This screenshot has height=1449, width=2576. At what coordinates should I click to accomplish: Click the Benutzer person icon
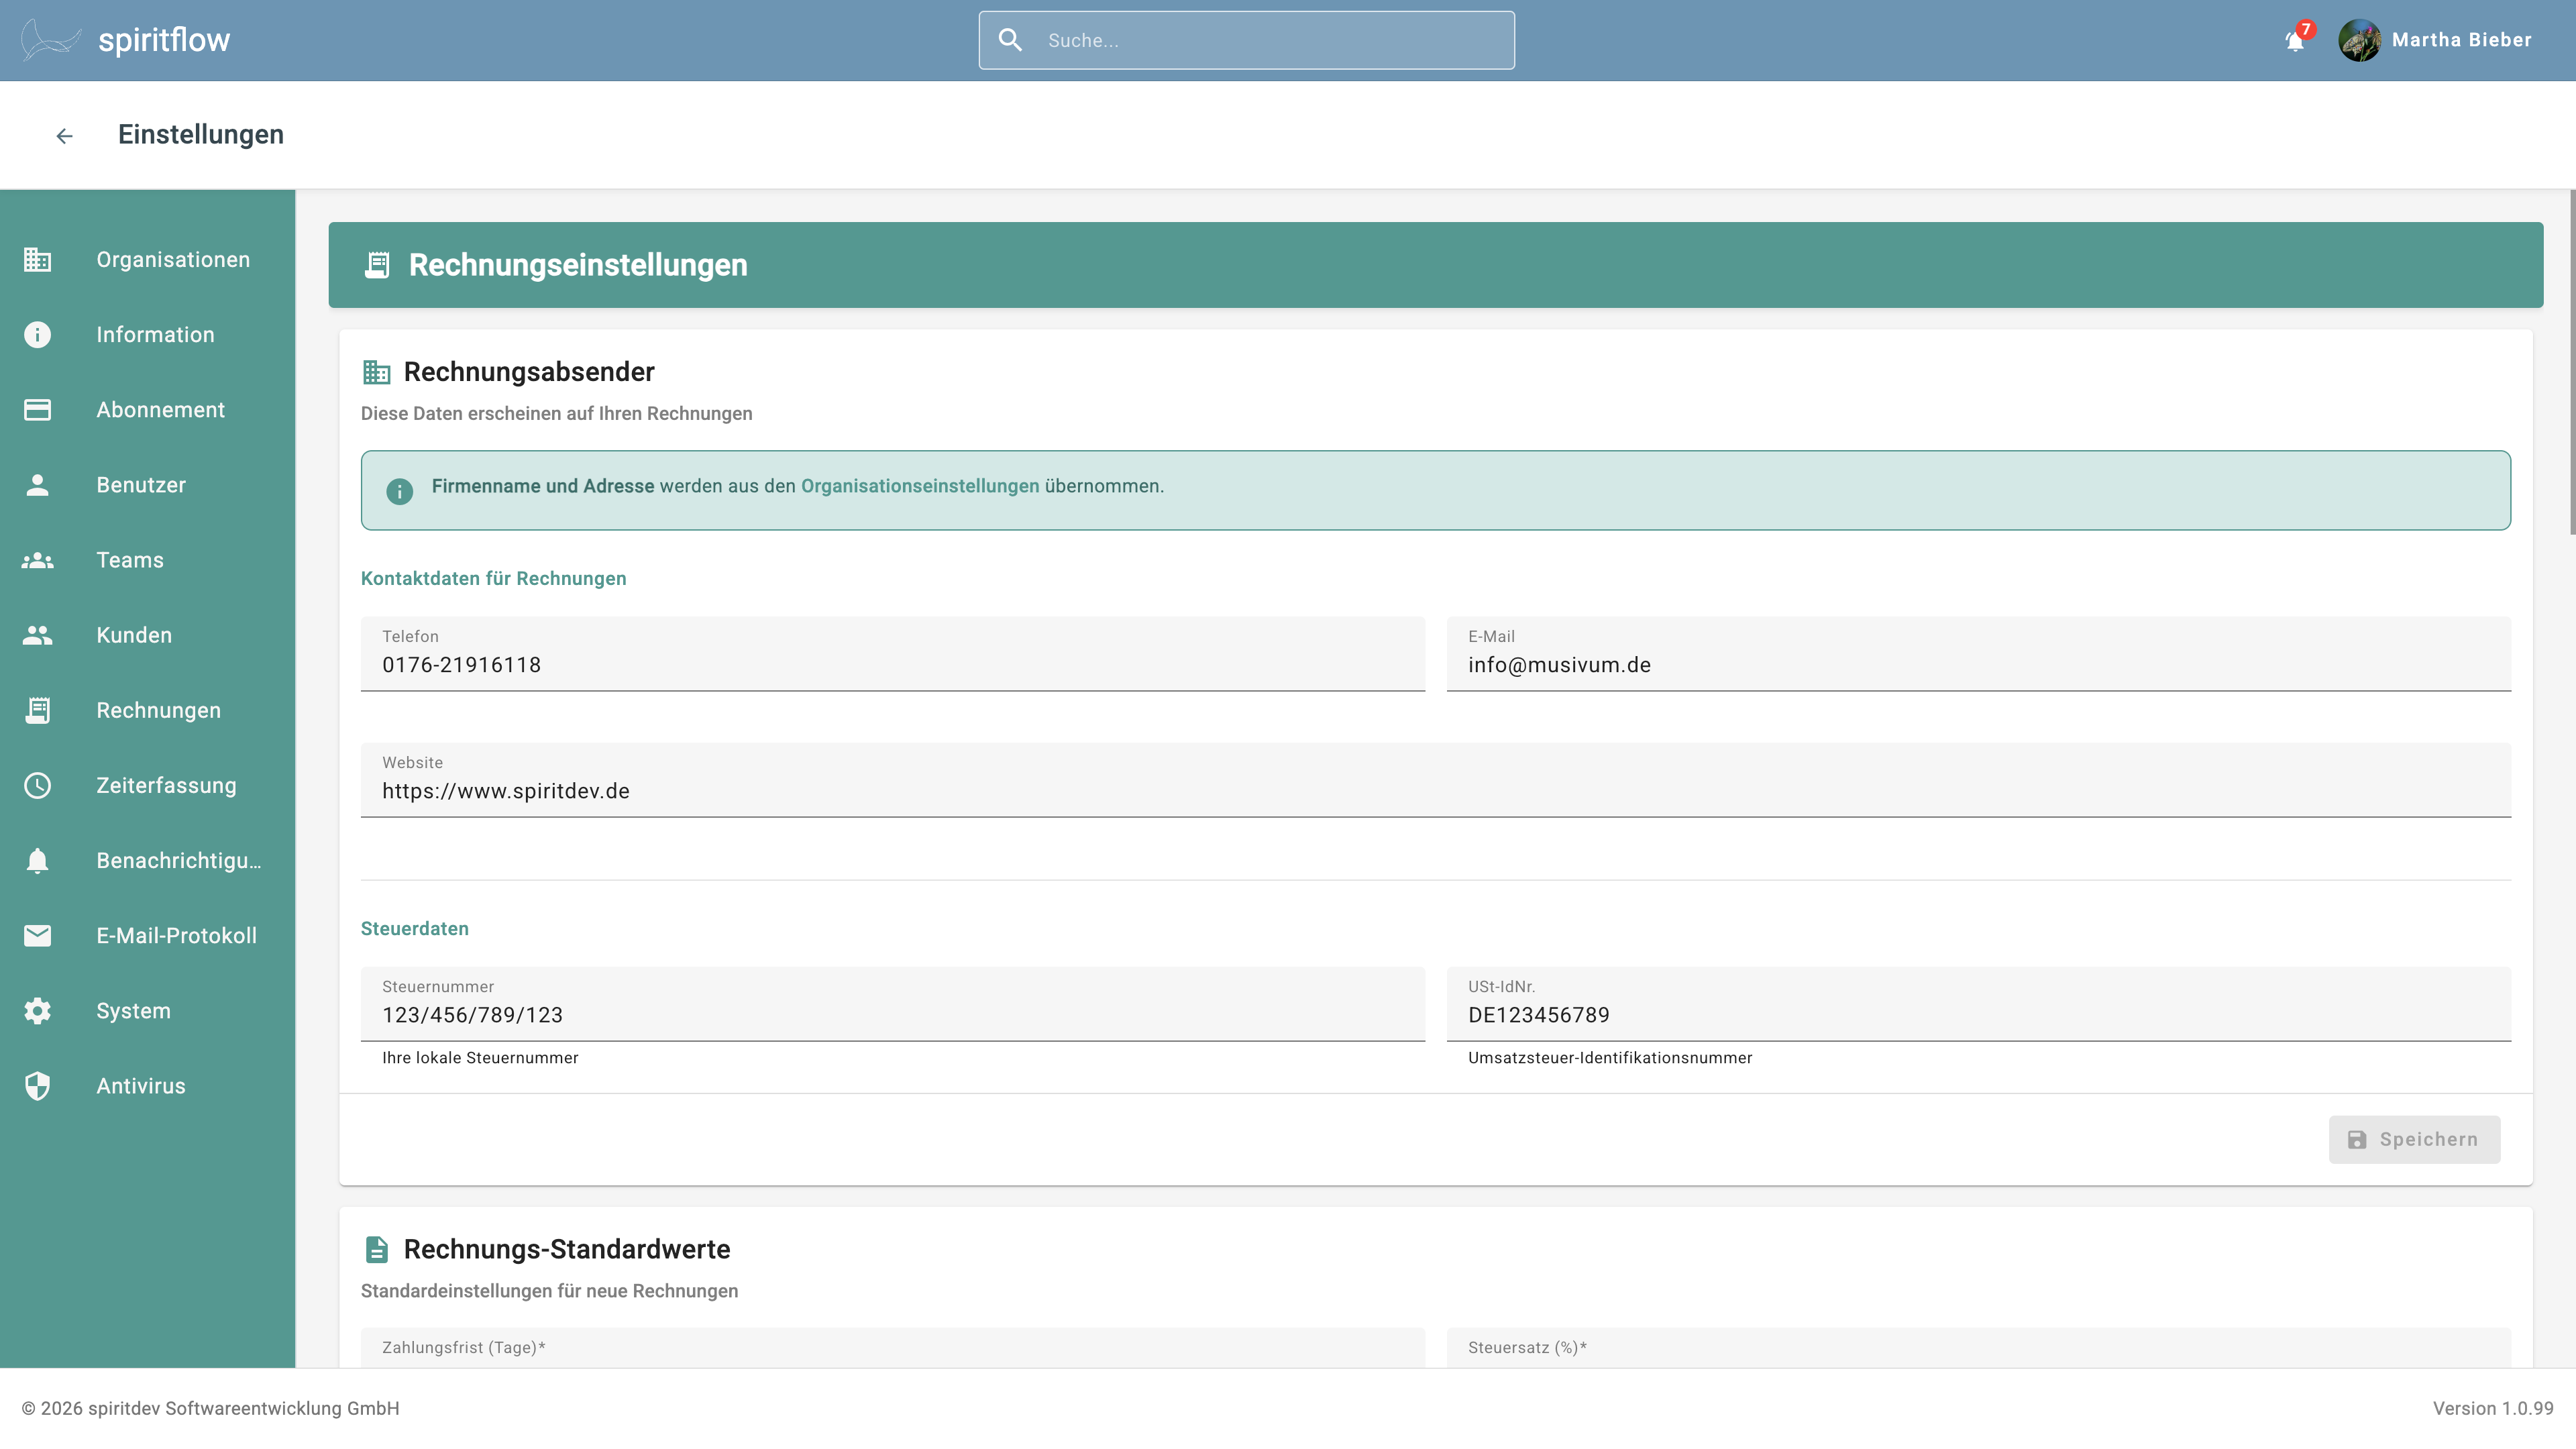37,485
